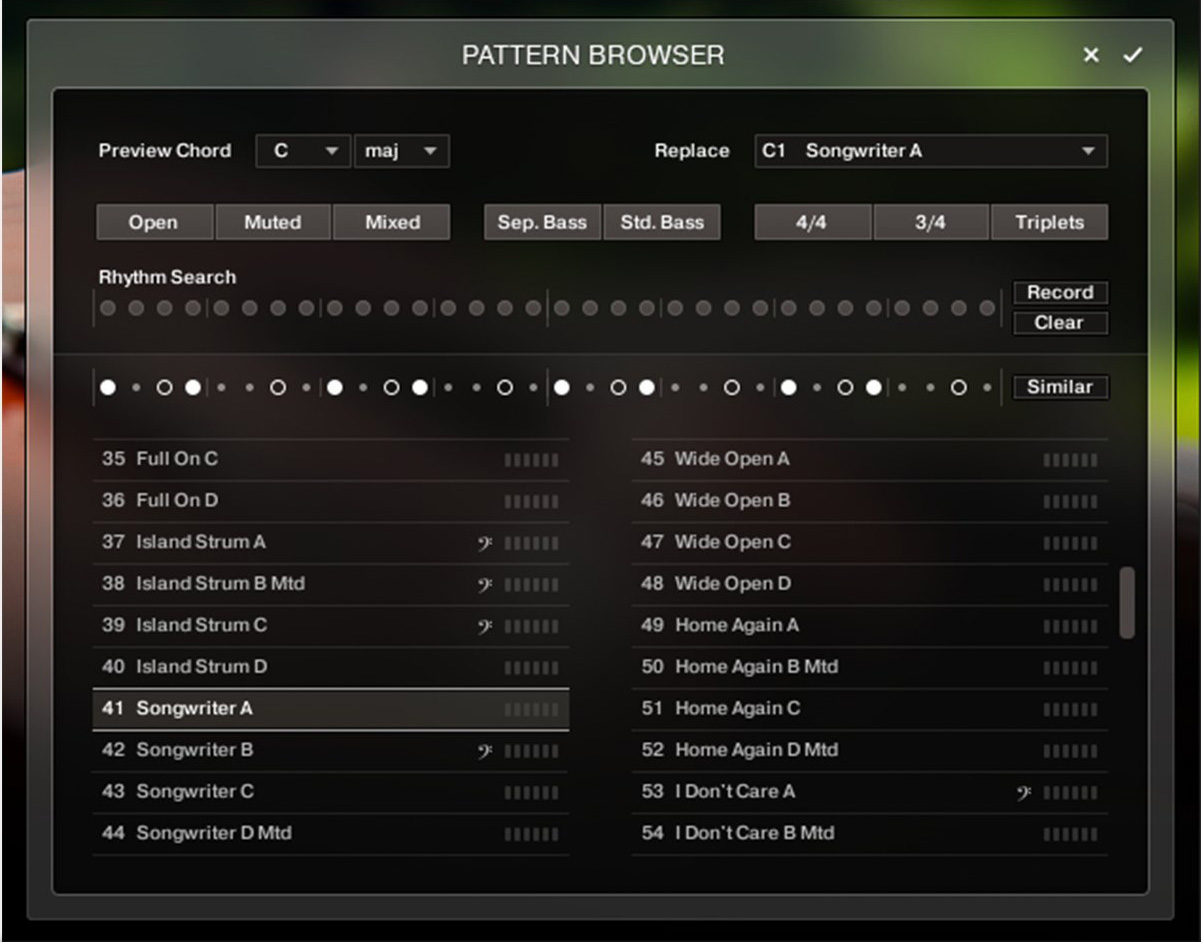Screen dimensions: 1201x942
Task: Open the chord quality dropdown showing maj
Action: (x=401, y=151)
